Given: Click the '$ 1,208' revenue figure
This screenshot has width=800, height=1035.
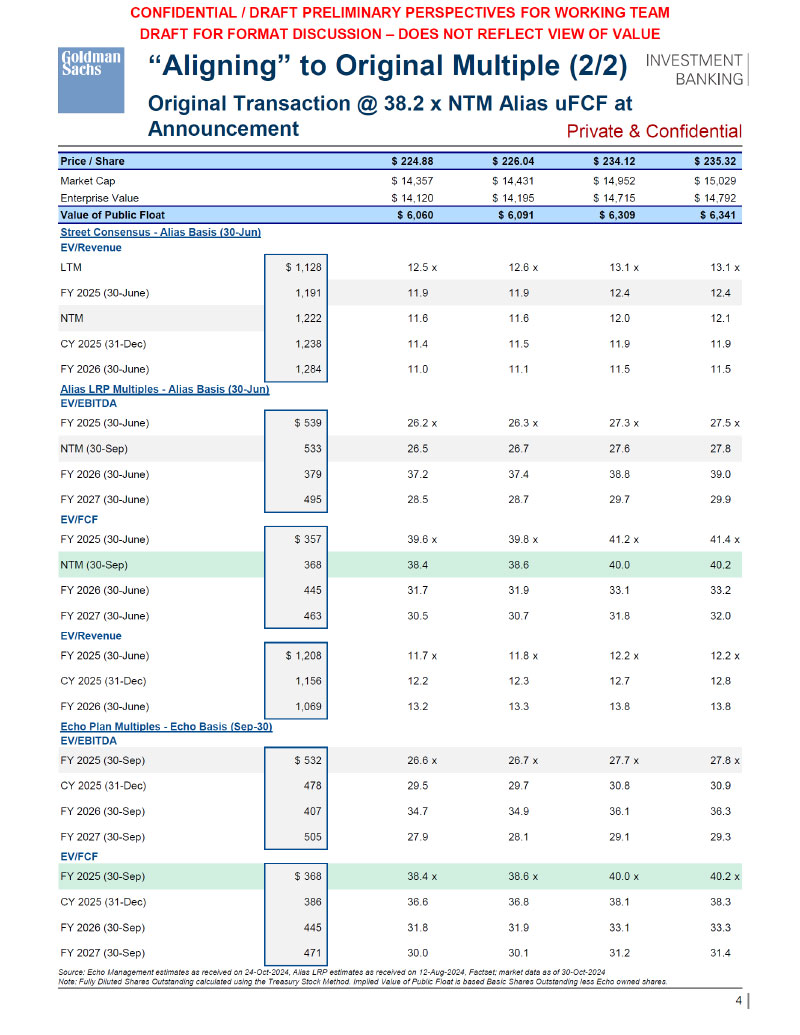Looking at the screenshot, I should tap(304, 655).
